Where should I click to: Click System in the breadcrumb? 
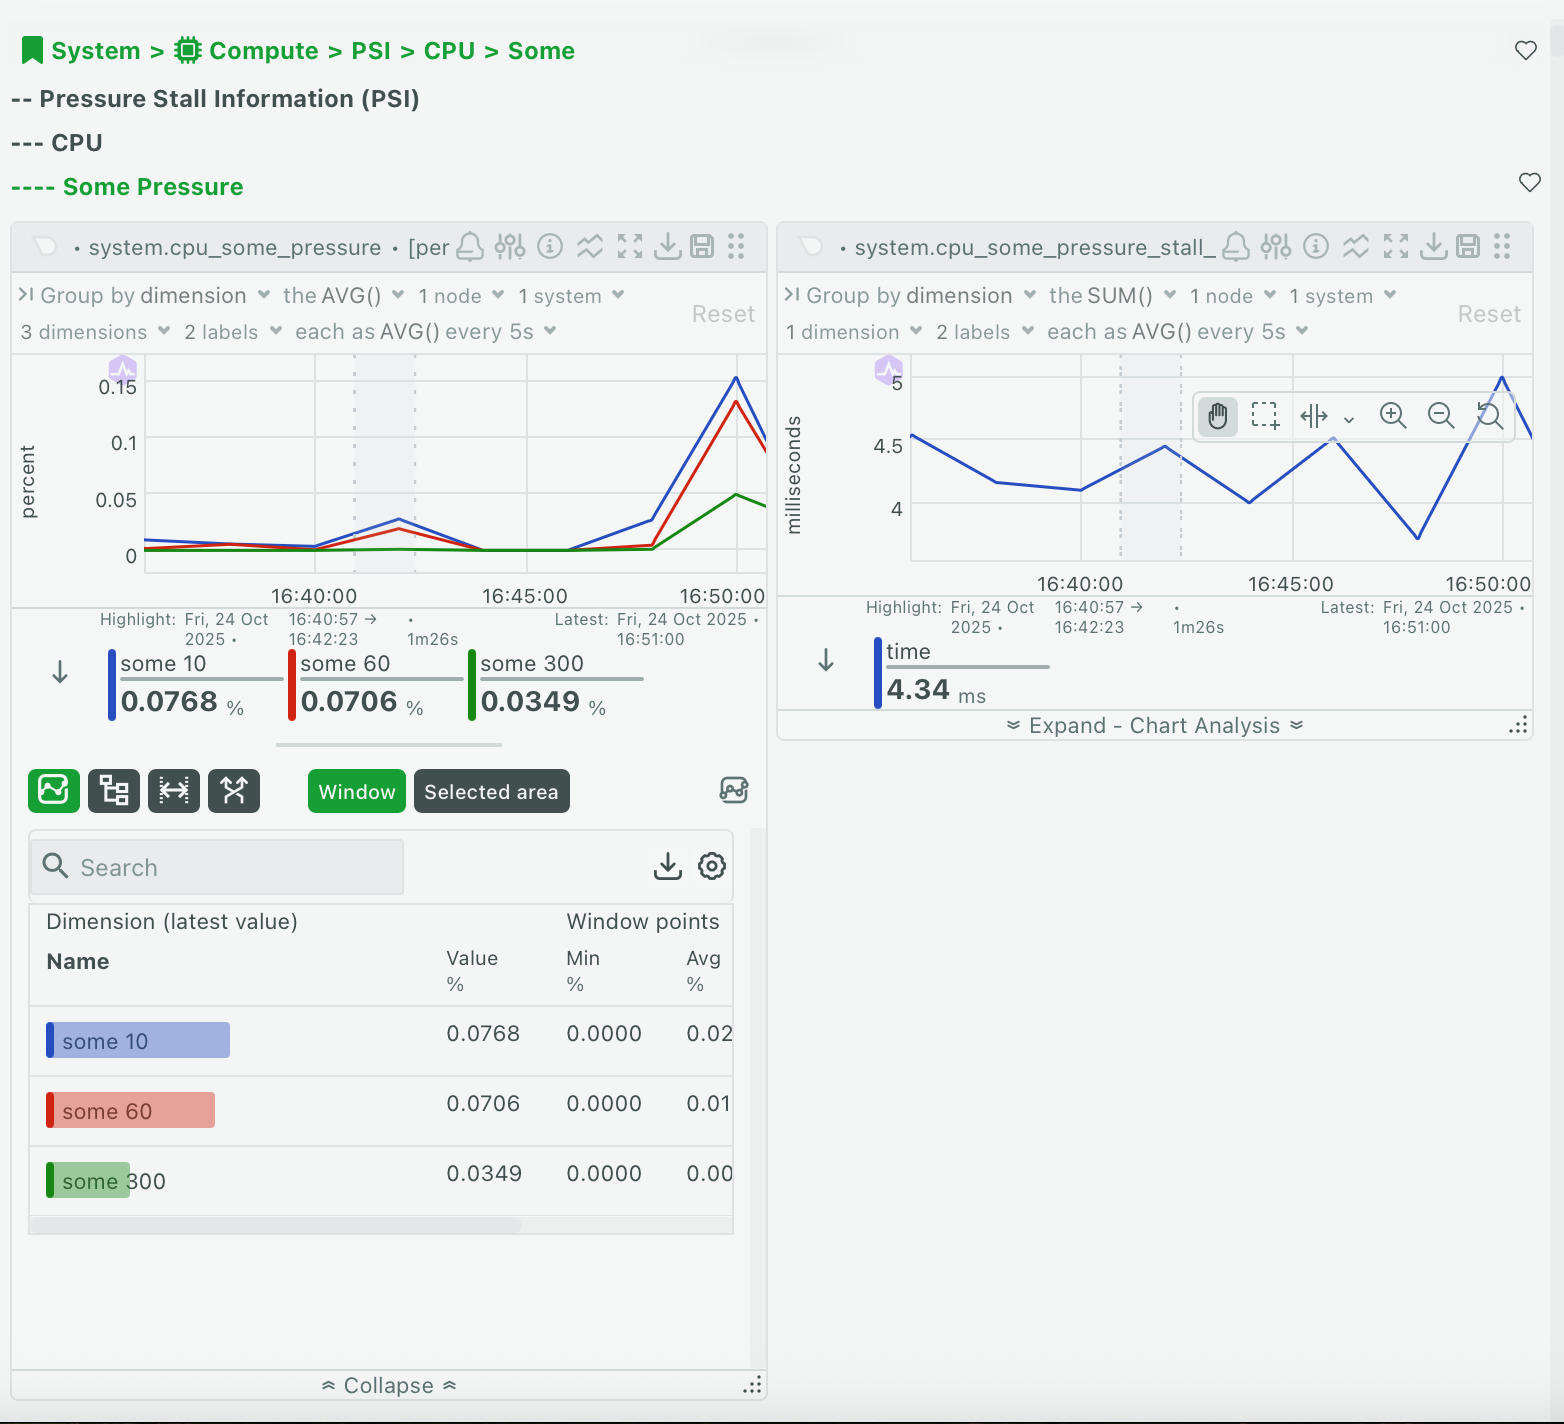95,50
